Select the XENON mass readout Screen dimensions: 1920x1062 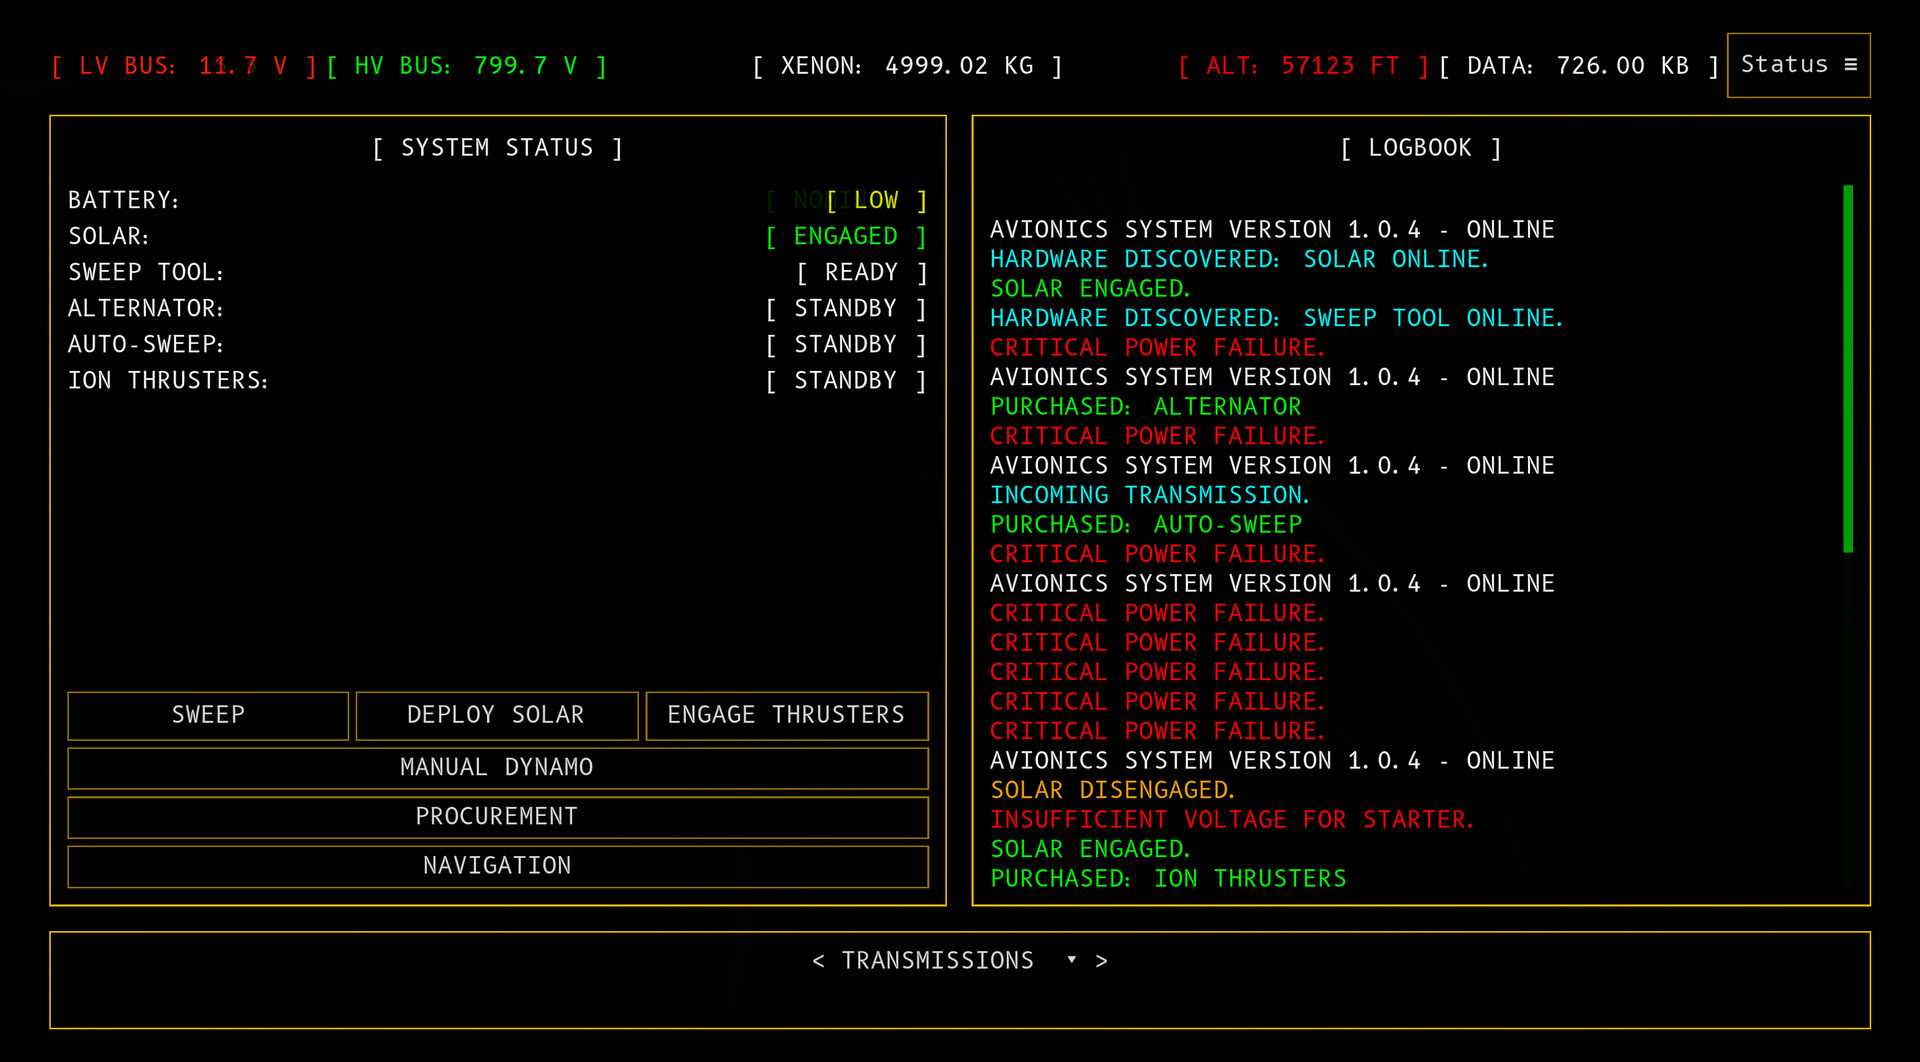(907, 66)
